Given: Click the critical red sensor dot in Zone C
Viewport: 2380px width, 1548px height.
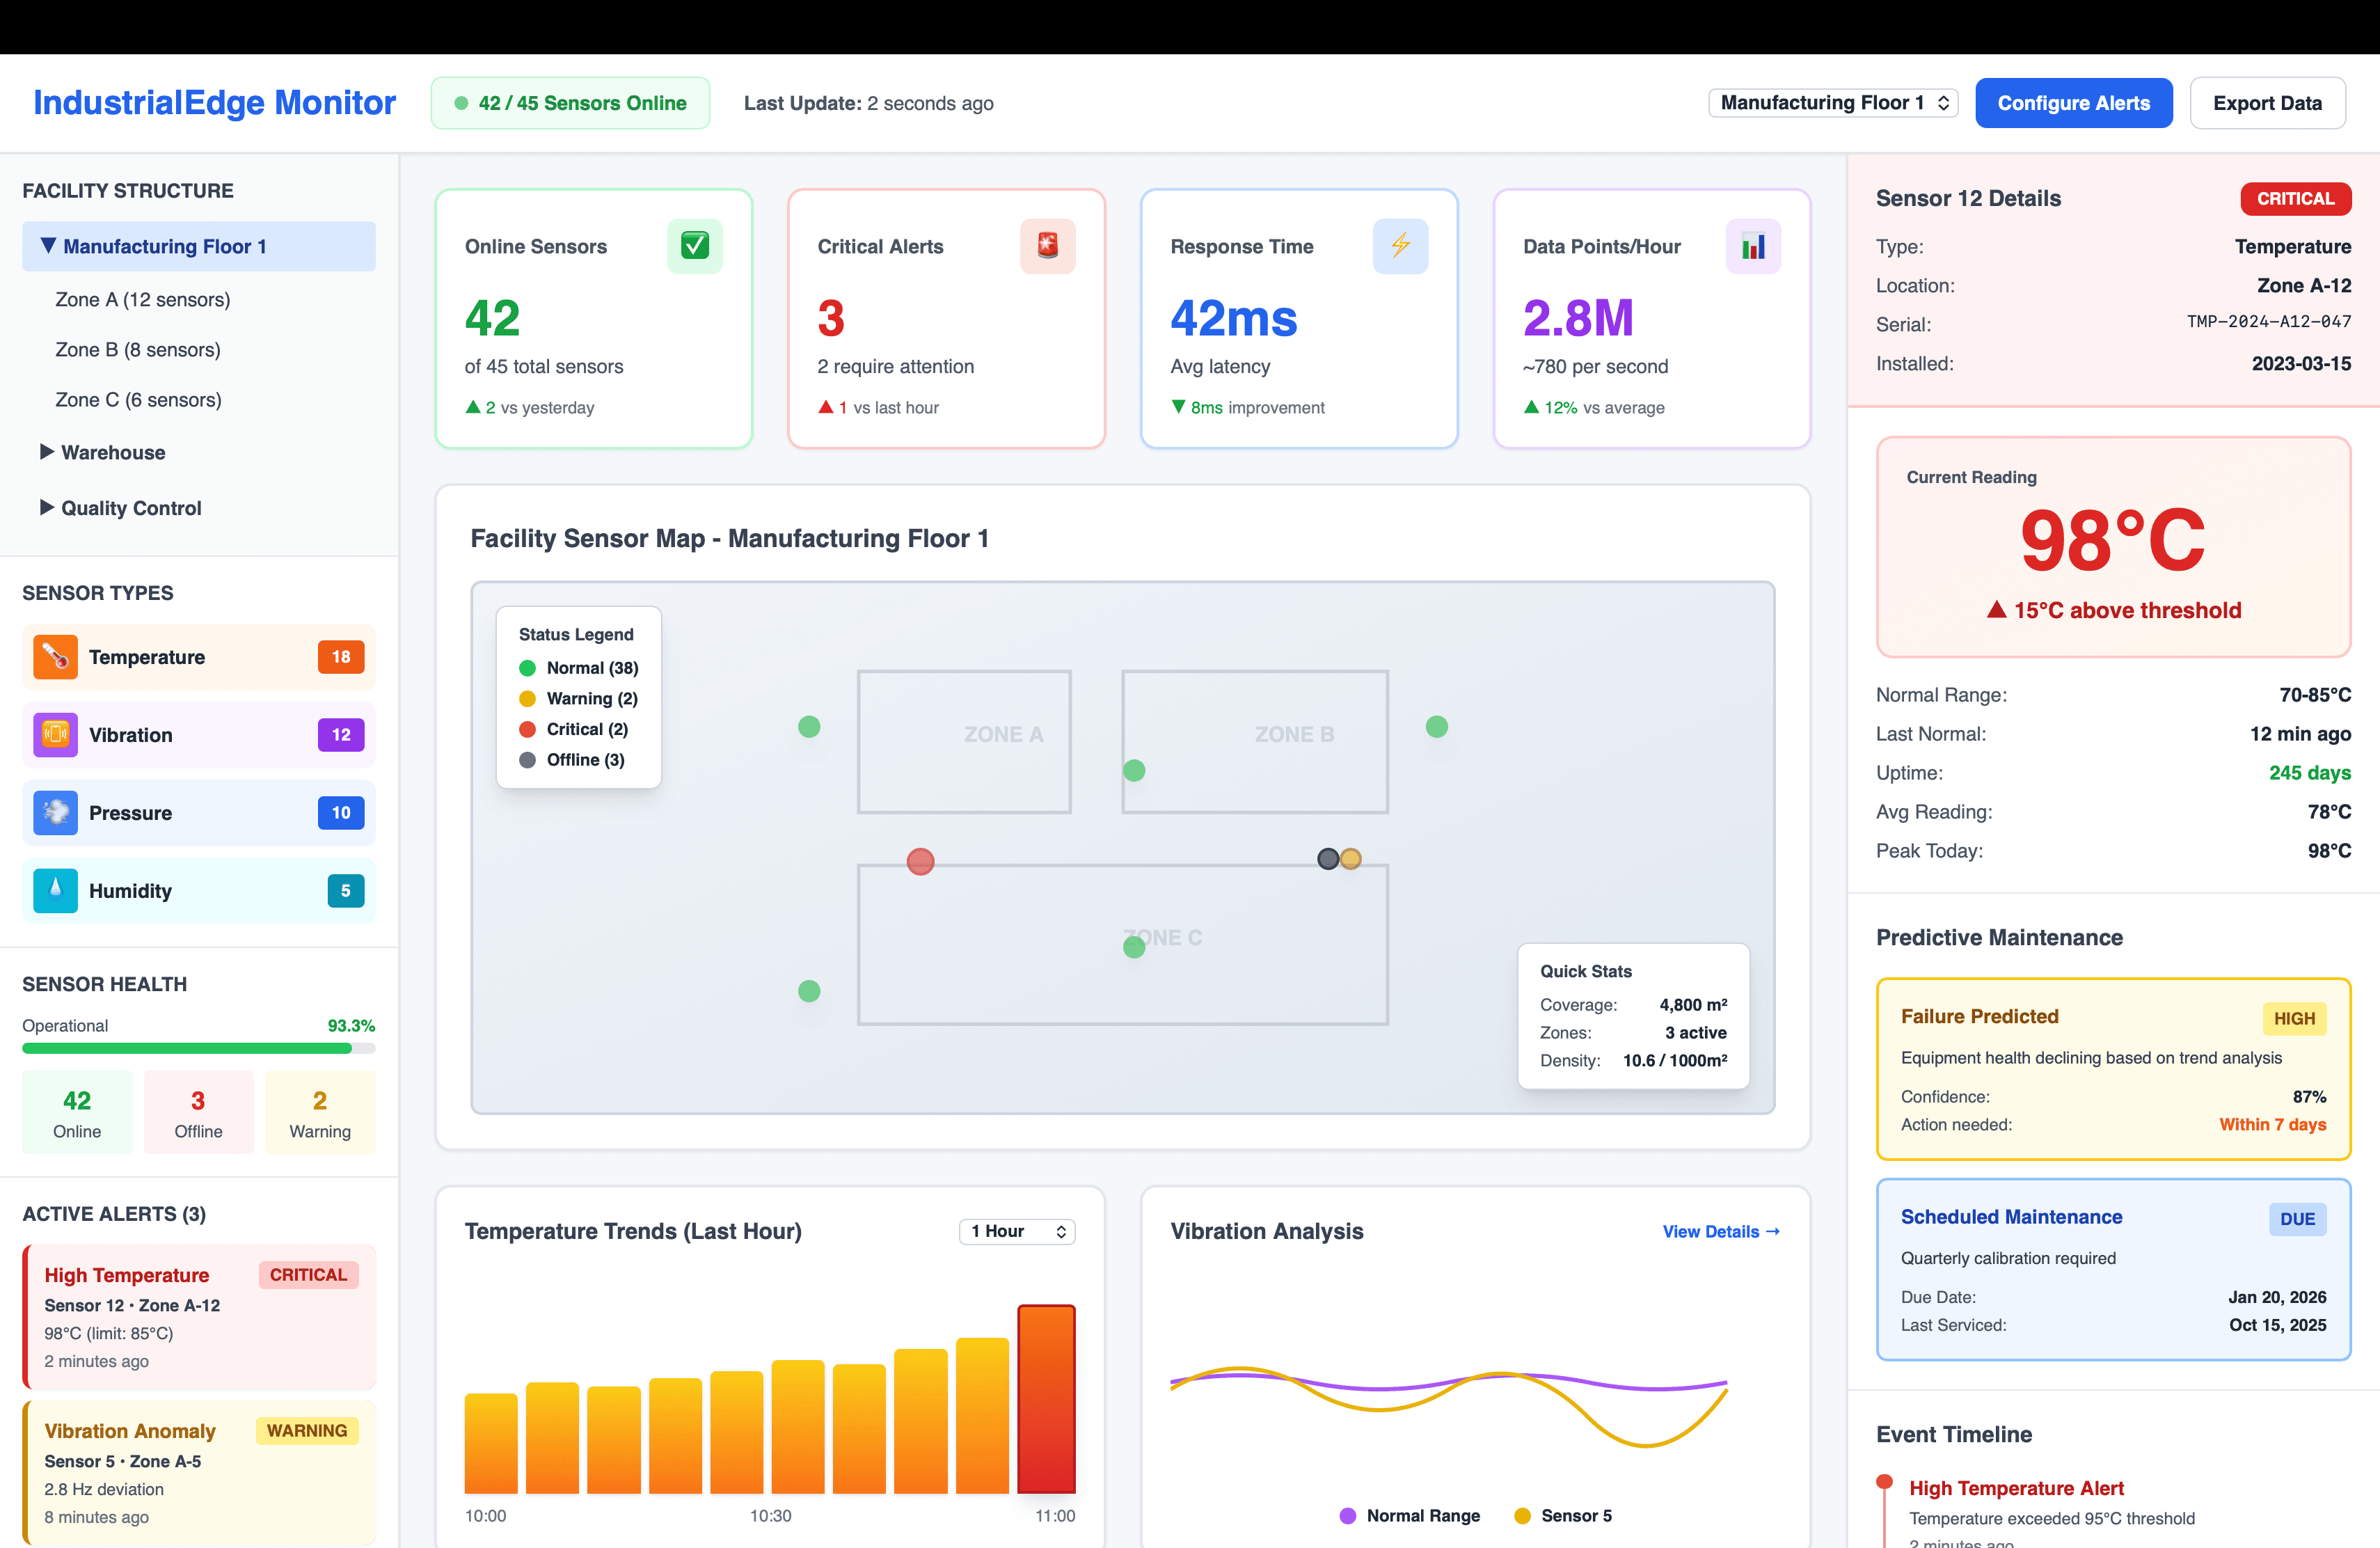Looking at the screenshot, I should 920,861.
